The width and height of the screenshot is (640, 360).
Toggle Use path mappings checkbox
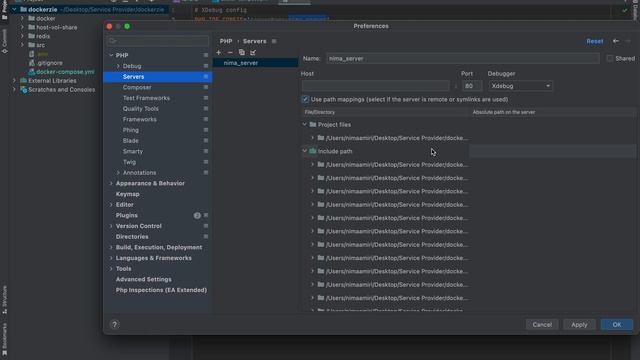pos(305,99)
